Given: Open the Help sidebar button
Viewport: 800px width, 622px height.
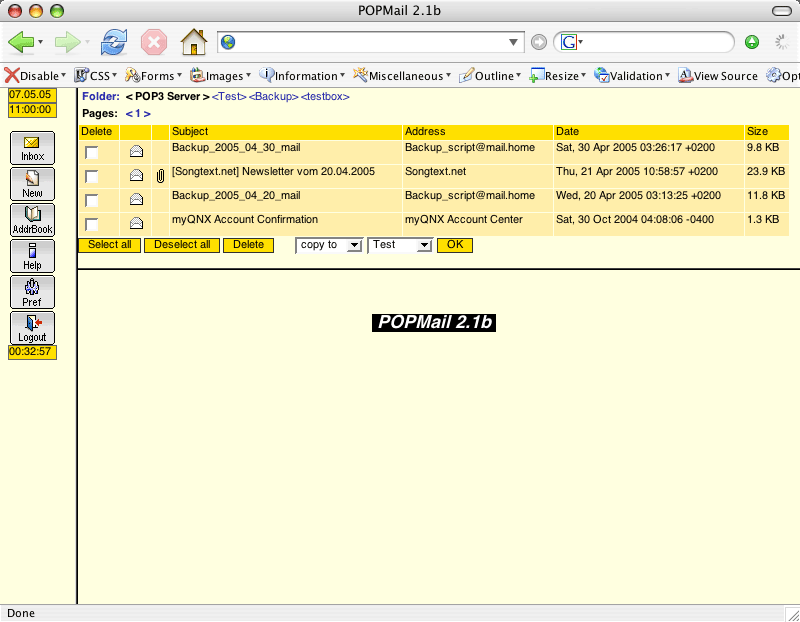Looking at the screenshot, I should [32, 256].
